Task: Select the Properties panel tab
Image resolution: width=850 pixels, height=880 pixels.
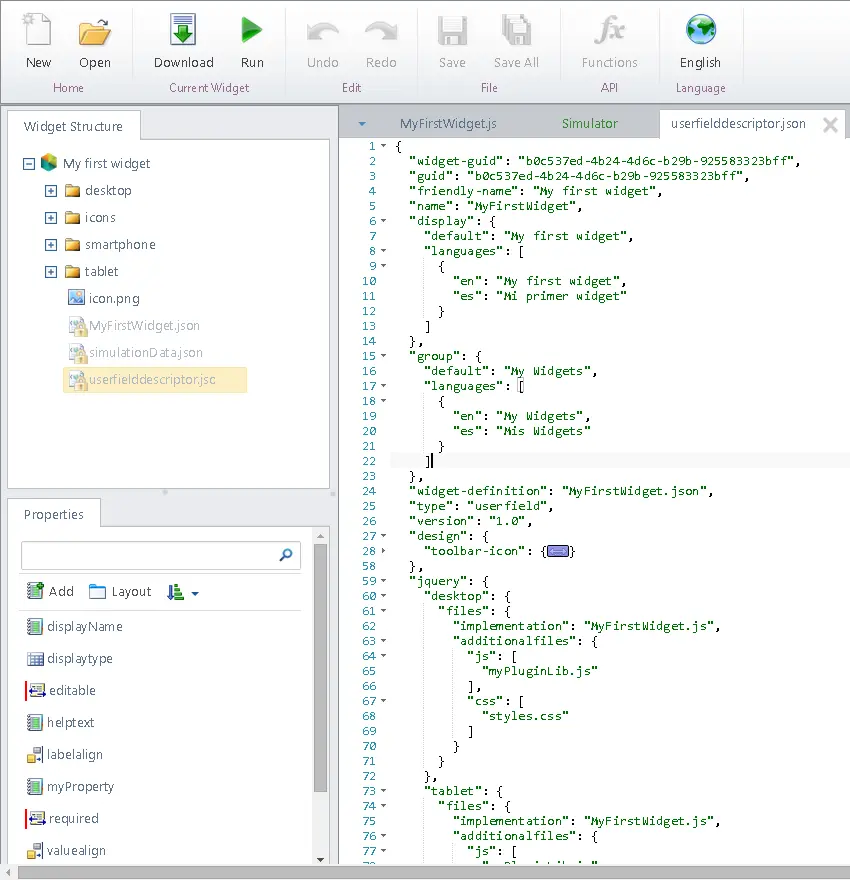Action: (x=54, y=514)
